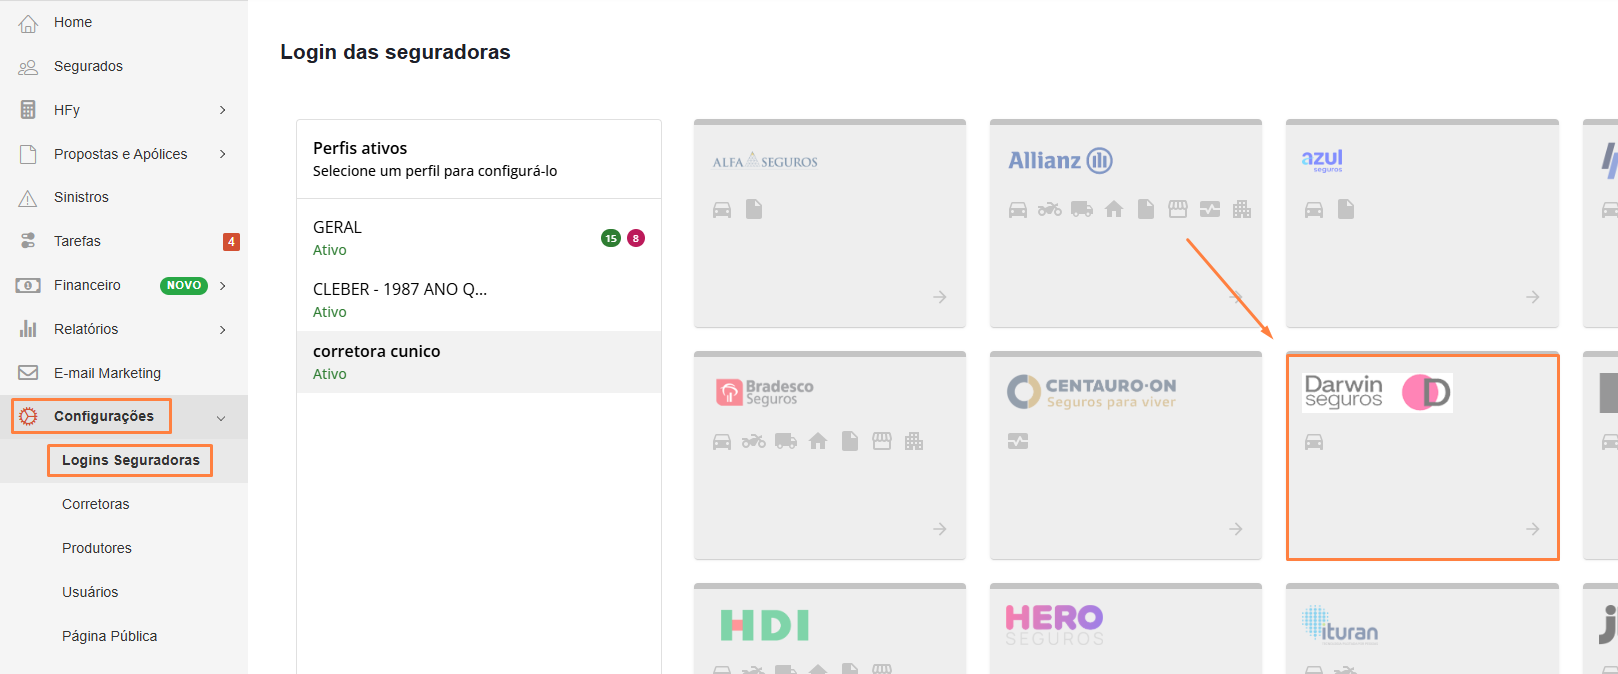Expand Propostas e Apólices chevron
The image size is (1618, 674).
pyautogui.click(x=222, y=154)
